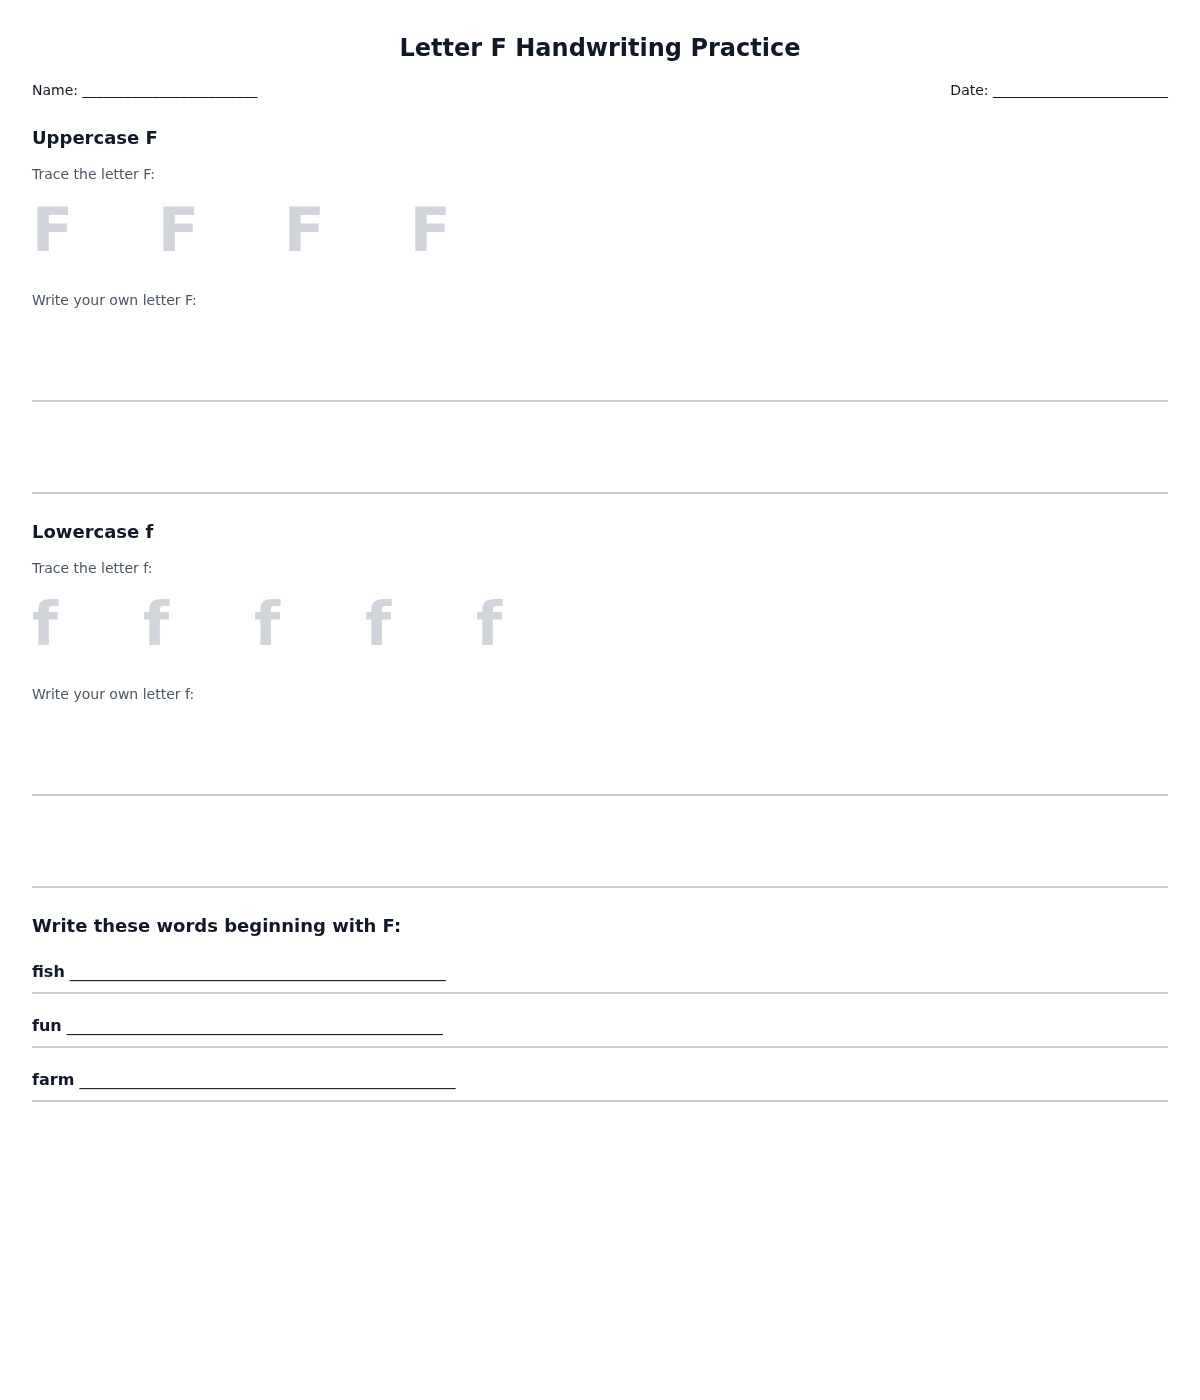Click the Date blank line

pyautogui.click(x=1080, y=92)
